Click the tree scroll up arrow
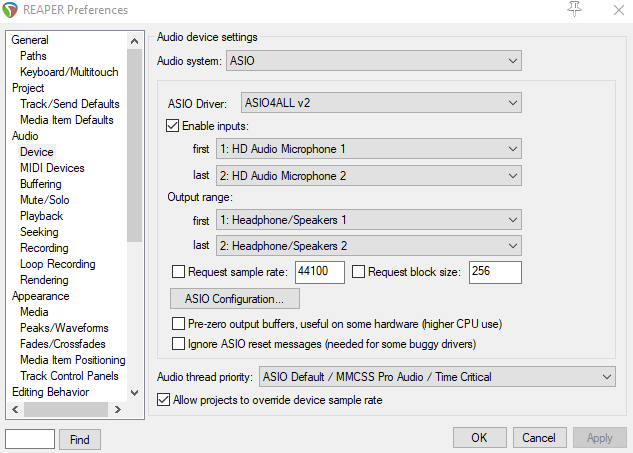This screenshot has width=633, height=453. (x=135, y=41)
